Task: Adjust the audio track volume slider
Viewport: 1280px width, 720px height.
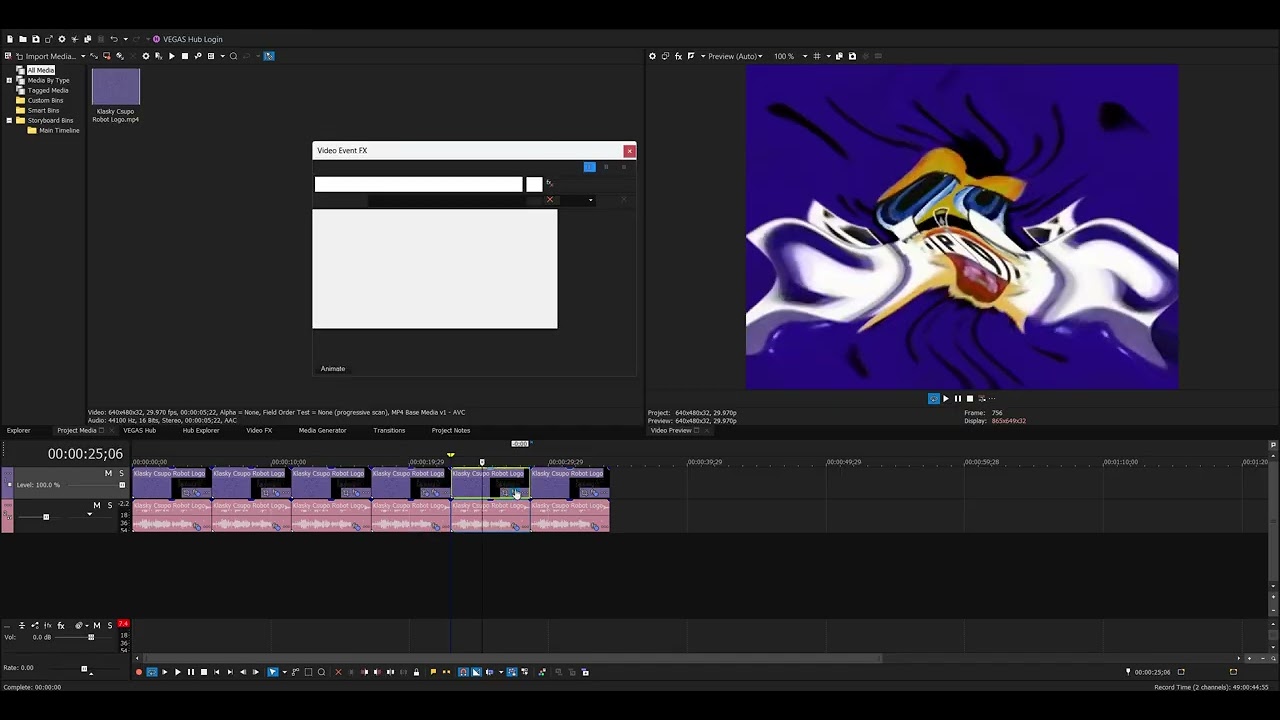Action: point(46,517)
